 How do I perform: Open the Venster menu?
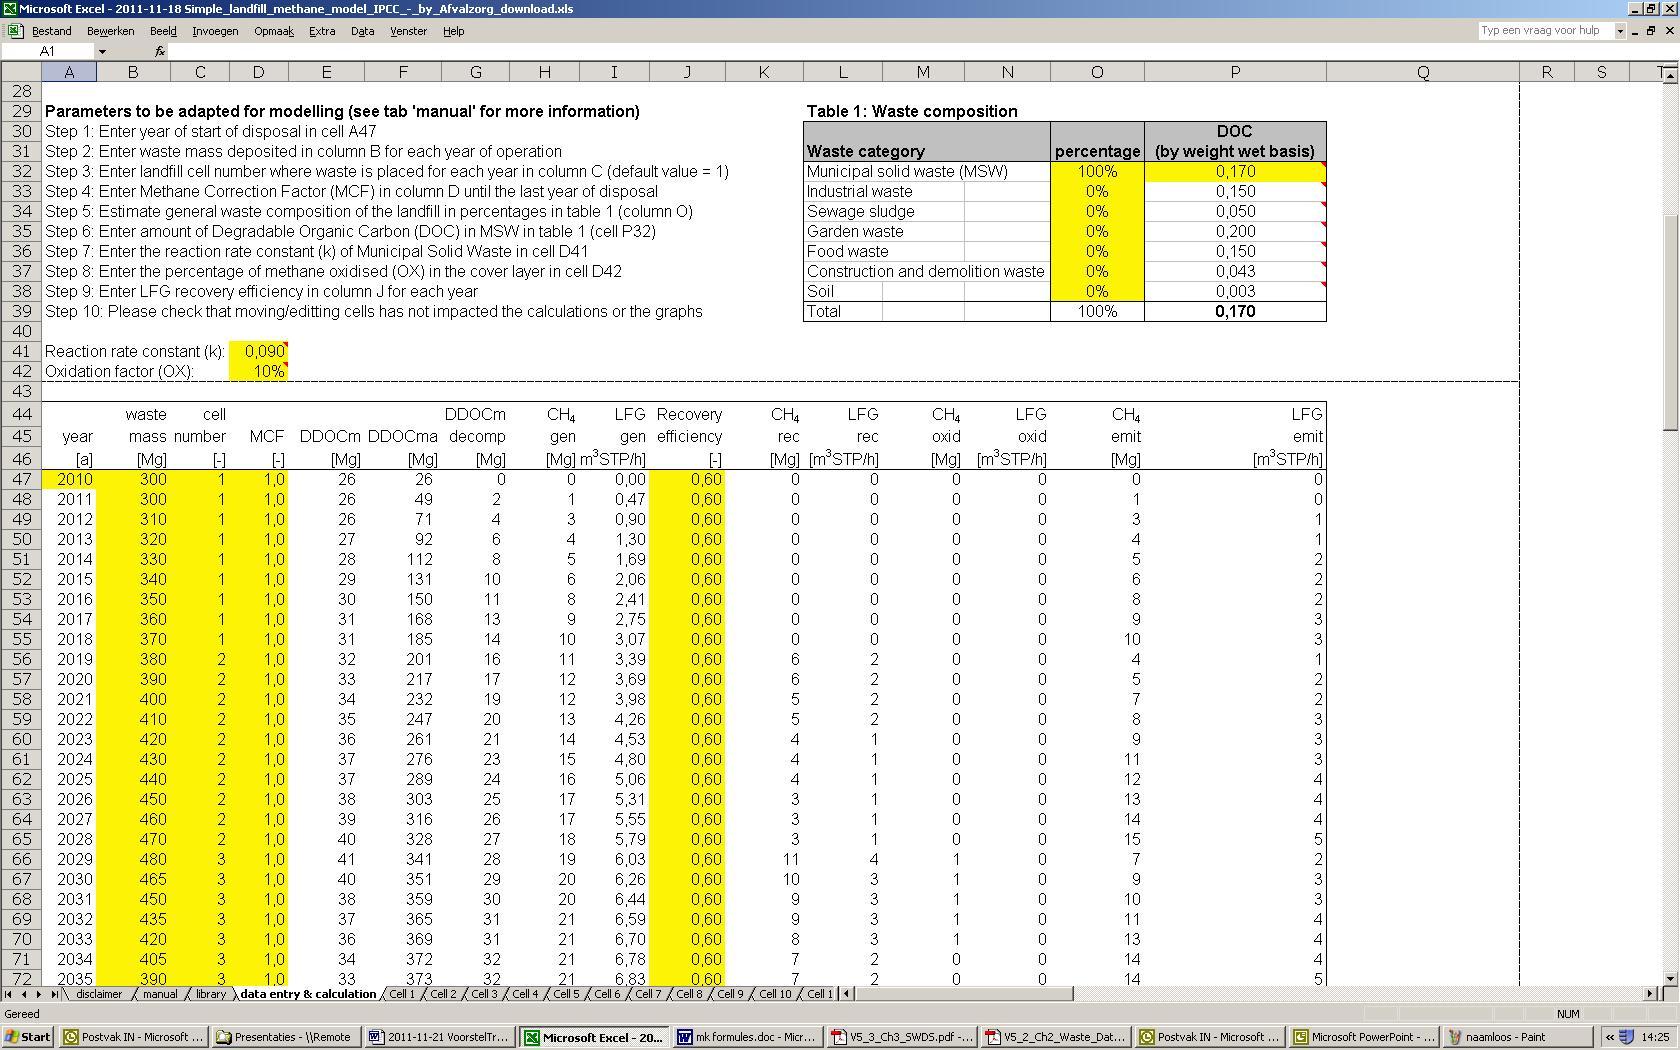tap(408, 31)
